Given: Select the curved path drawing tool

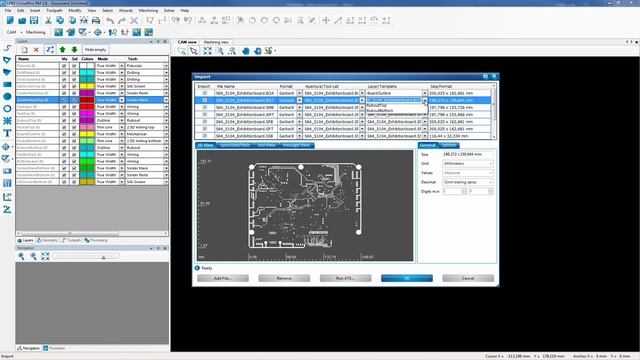Looking at the screenshot, I should (7, 48).
